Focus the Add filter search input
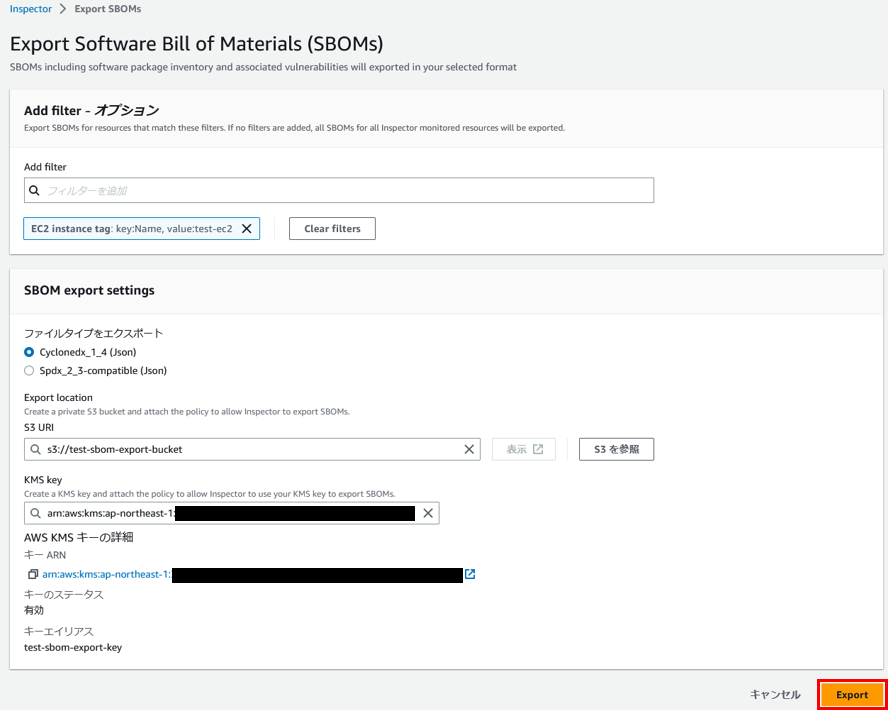 pyautogui.click(x=339, y=191)
